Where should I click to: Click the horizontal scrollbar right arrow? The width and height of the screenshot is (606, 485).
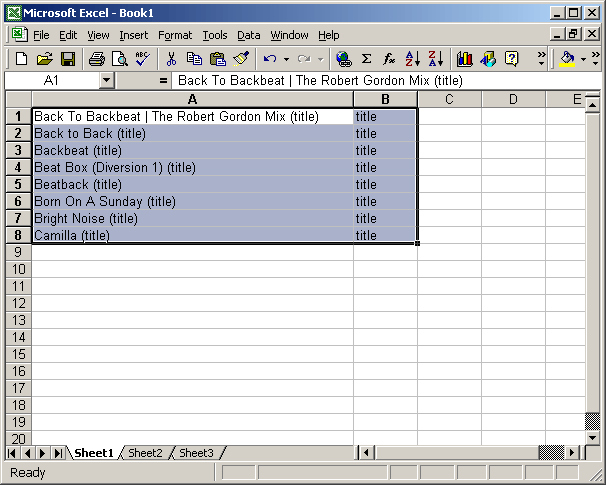572,453
